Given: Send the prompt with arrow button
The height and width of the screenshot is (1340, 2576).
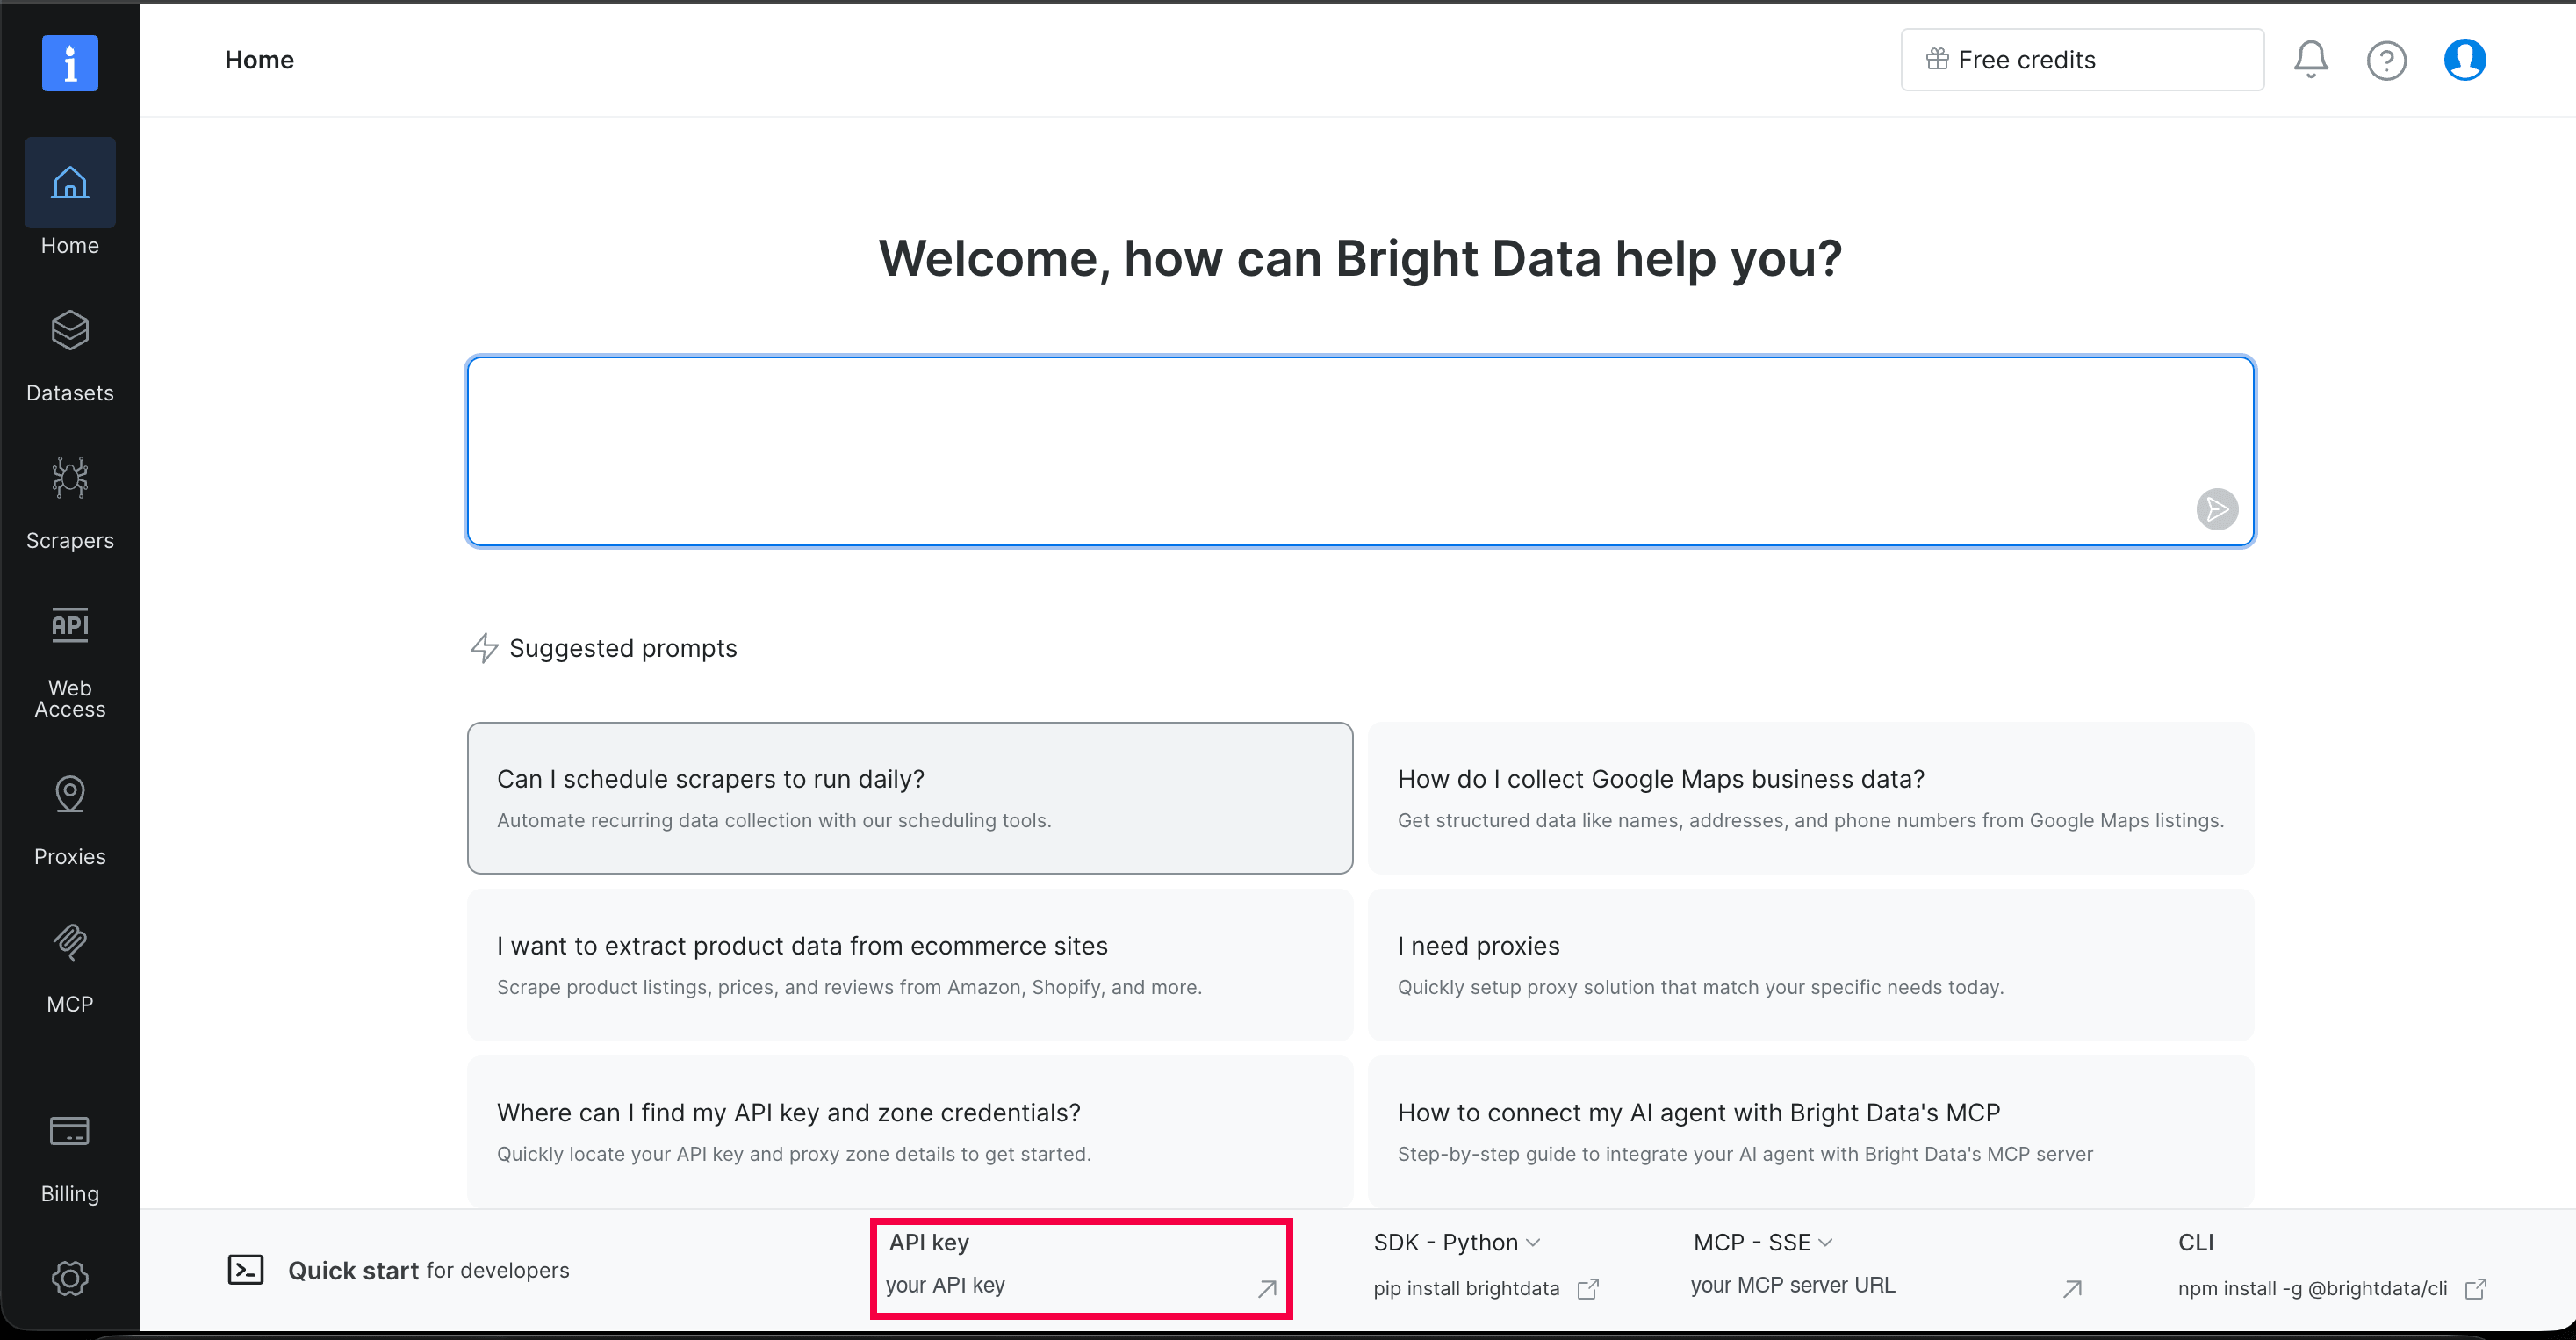Looking at the screenshot, I should click(x=2217, y=509).
